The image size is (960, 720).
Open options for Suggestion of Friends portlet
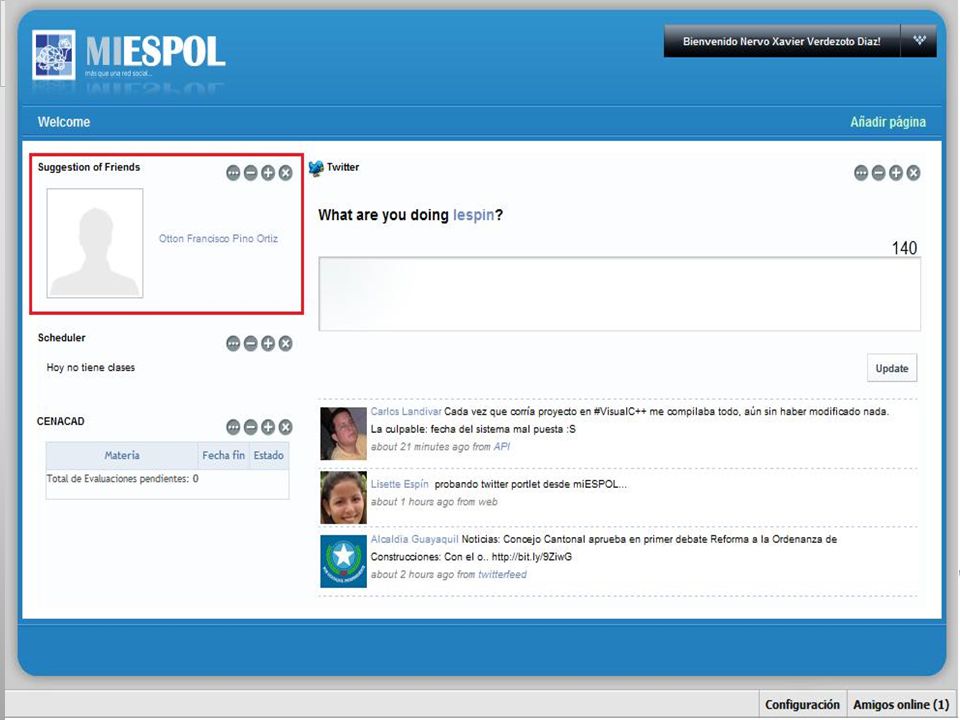click(x=233, y=173)
